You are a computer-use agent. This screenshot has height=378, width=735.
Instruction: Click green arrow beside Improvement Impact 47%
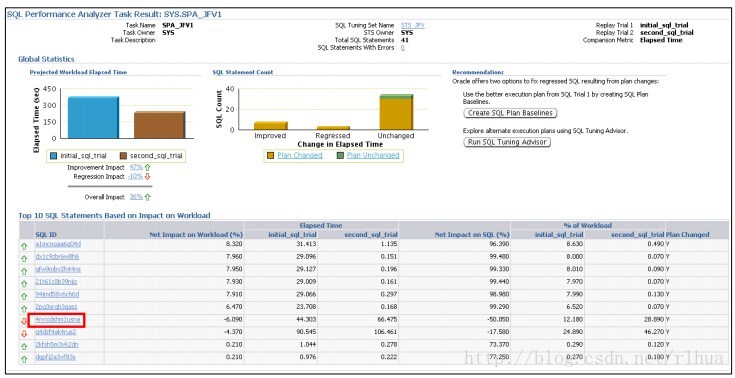148,167
